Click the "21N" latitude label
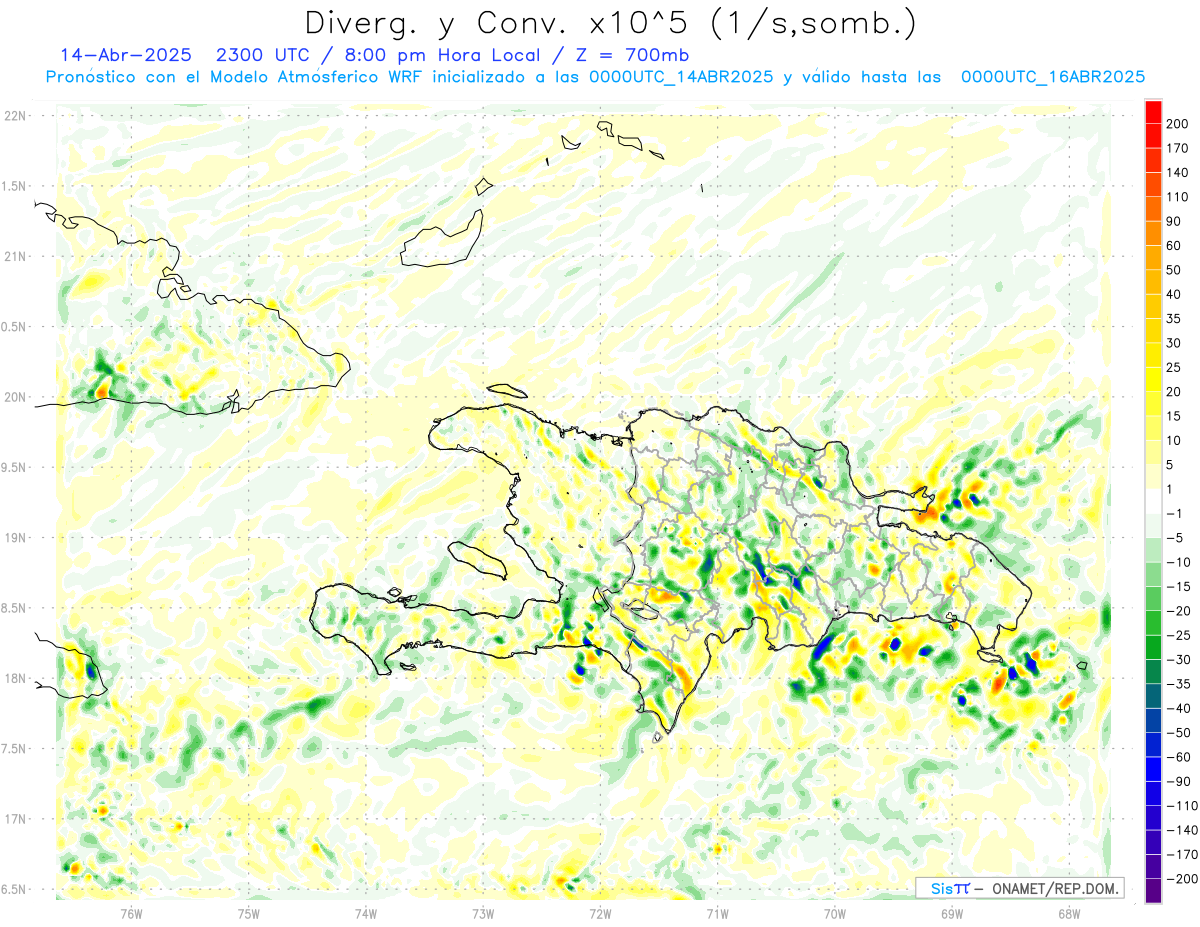1200x927 pixels. pyautogui.click(x=14, y=256)
